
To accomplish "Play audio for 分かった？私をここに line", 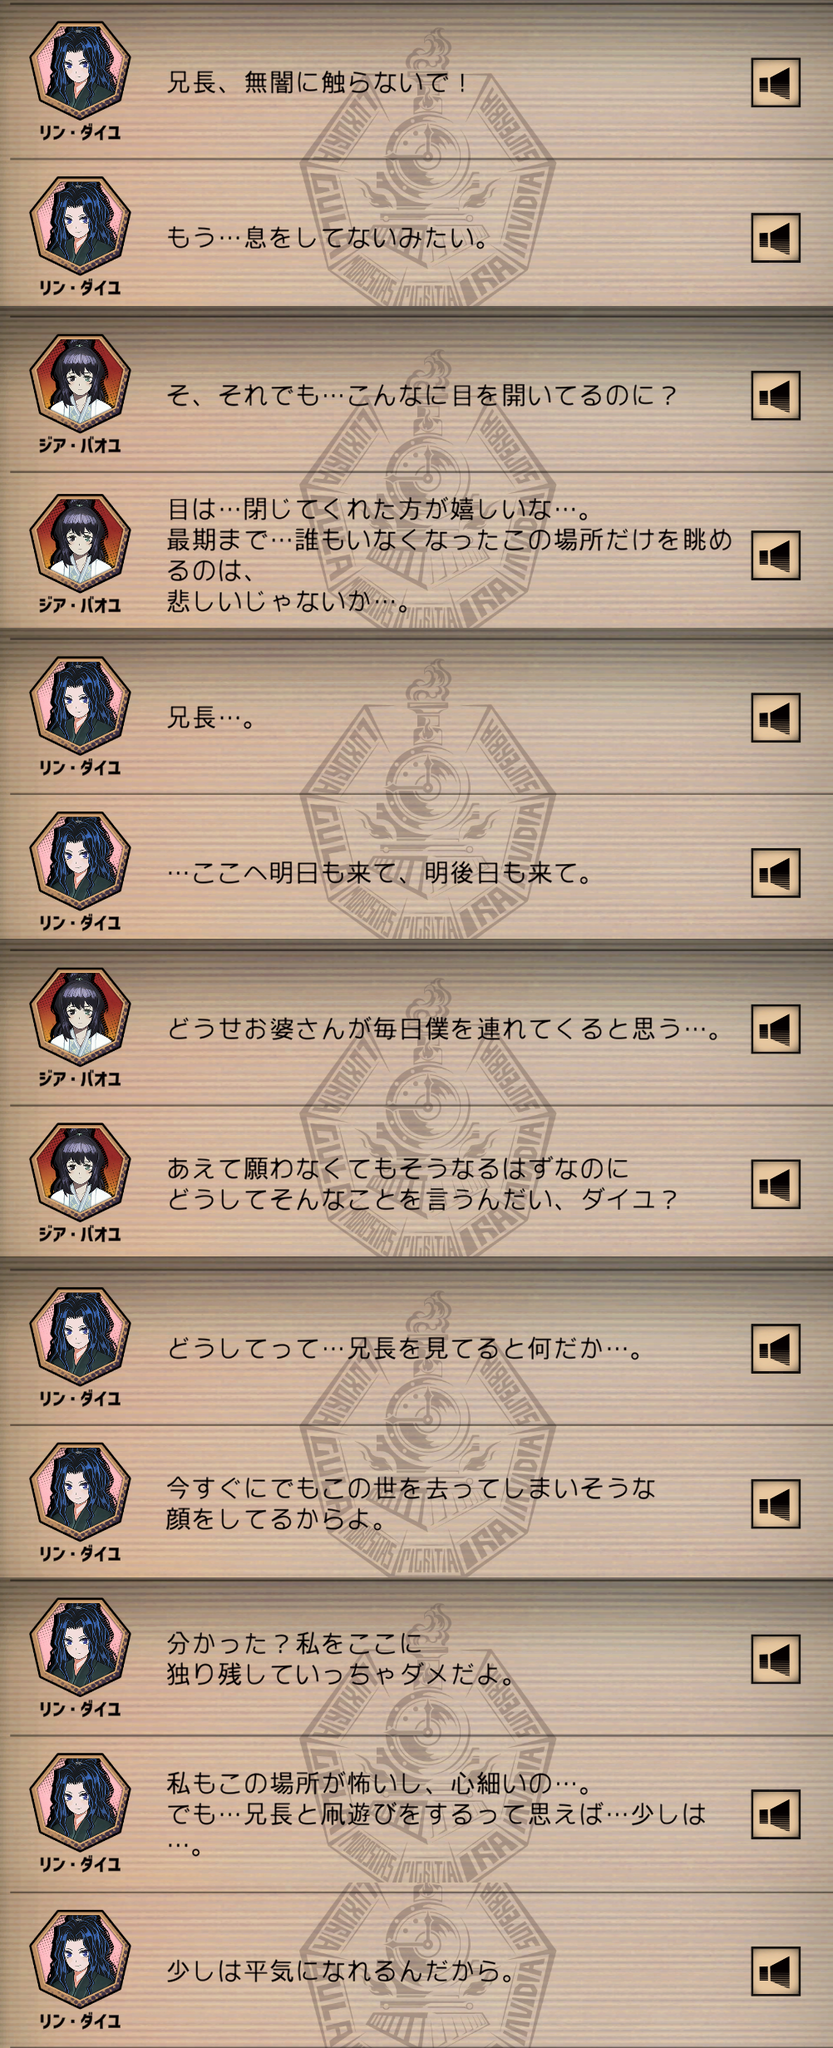I will click(775, 1659).
